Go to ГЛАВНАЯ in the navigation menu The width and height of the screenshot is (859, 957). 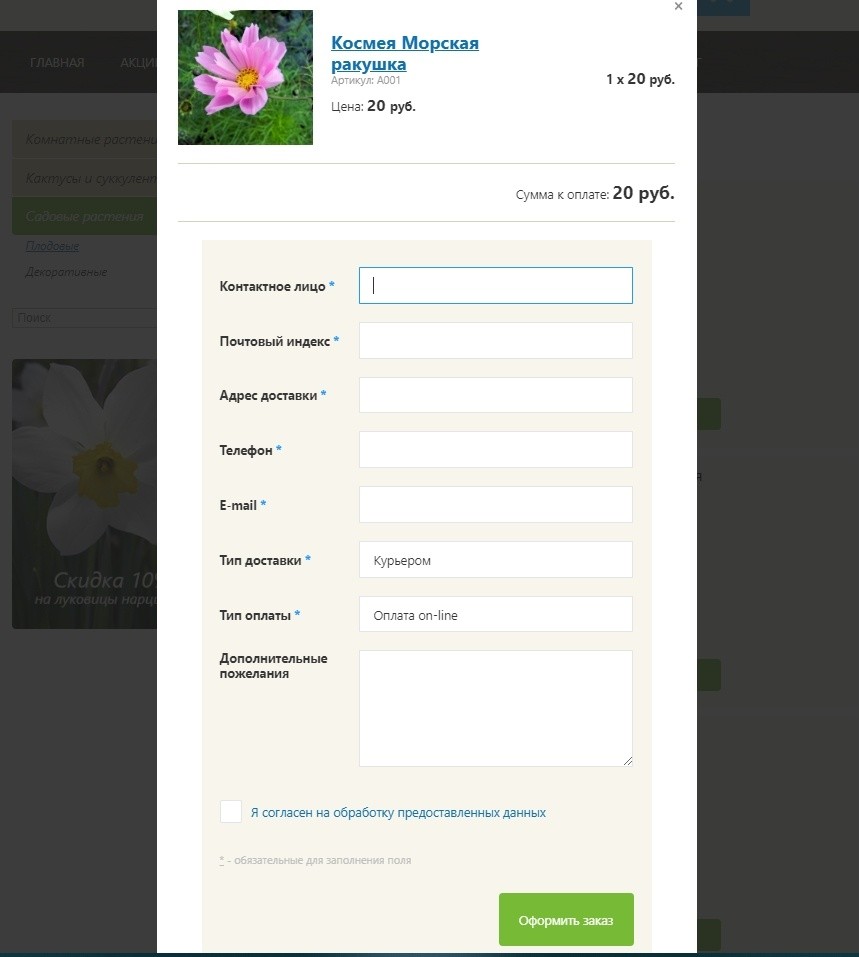click(57, 62)
